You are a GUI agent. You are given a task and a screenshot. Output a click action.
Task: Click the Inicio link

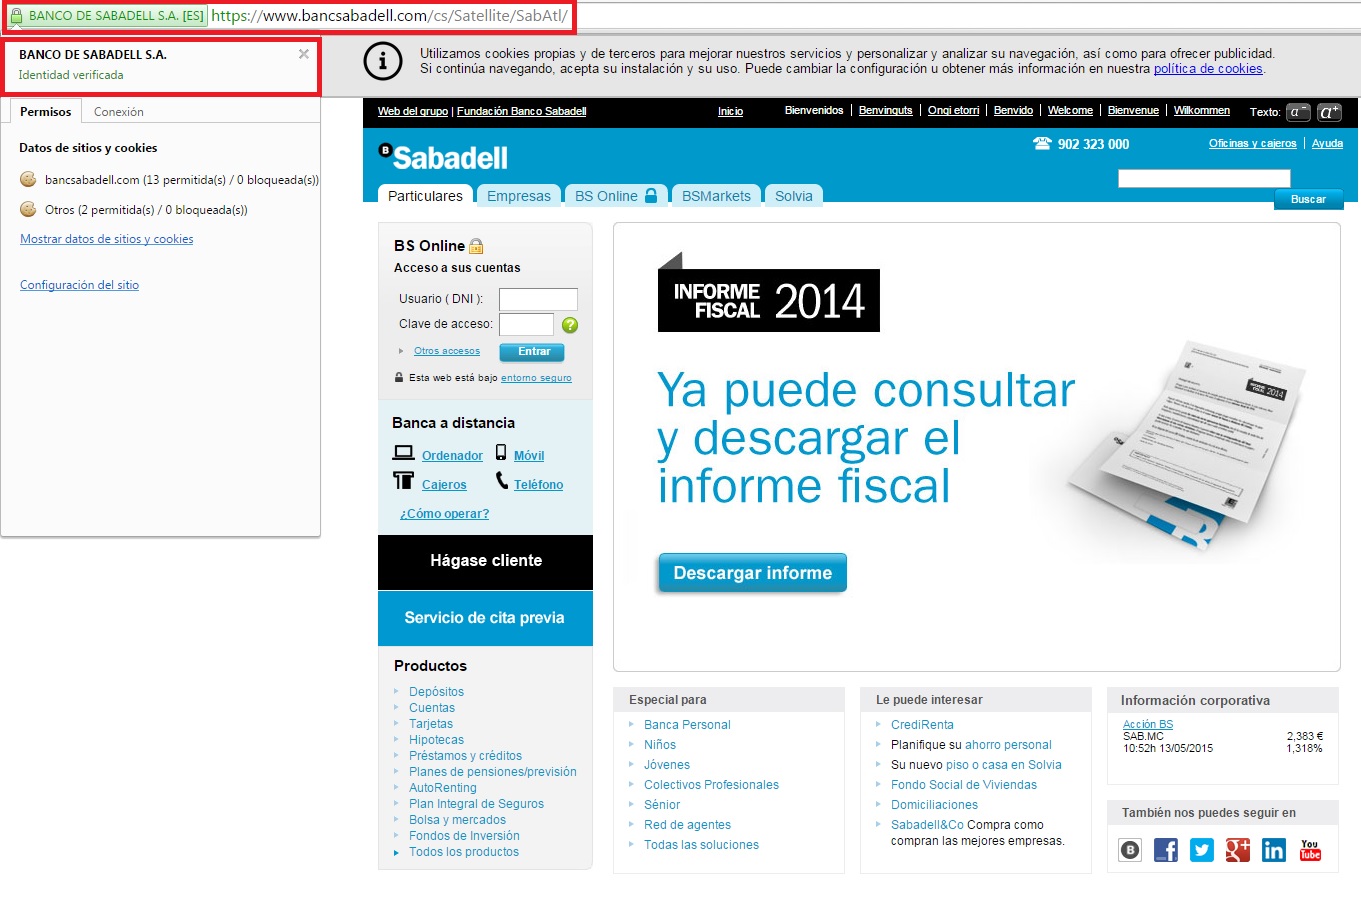[x=730, y=111]
